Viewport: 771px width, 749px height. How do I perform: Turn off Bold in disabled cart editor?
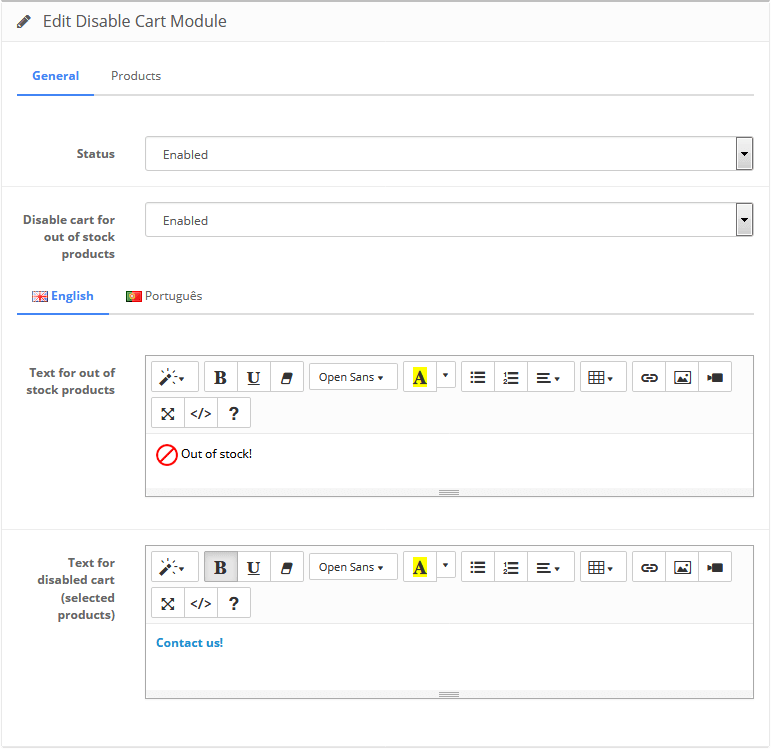pos(221,568)
